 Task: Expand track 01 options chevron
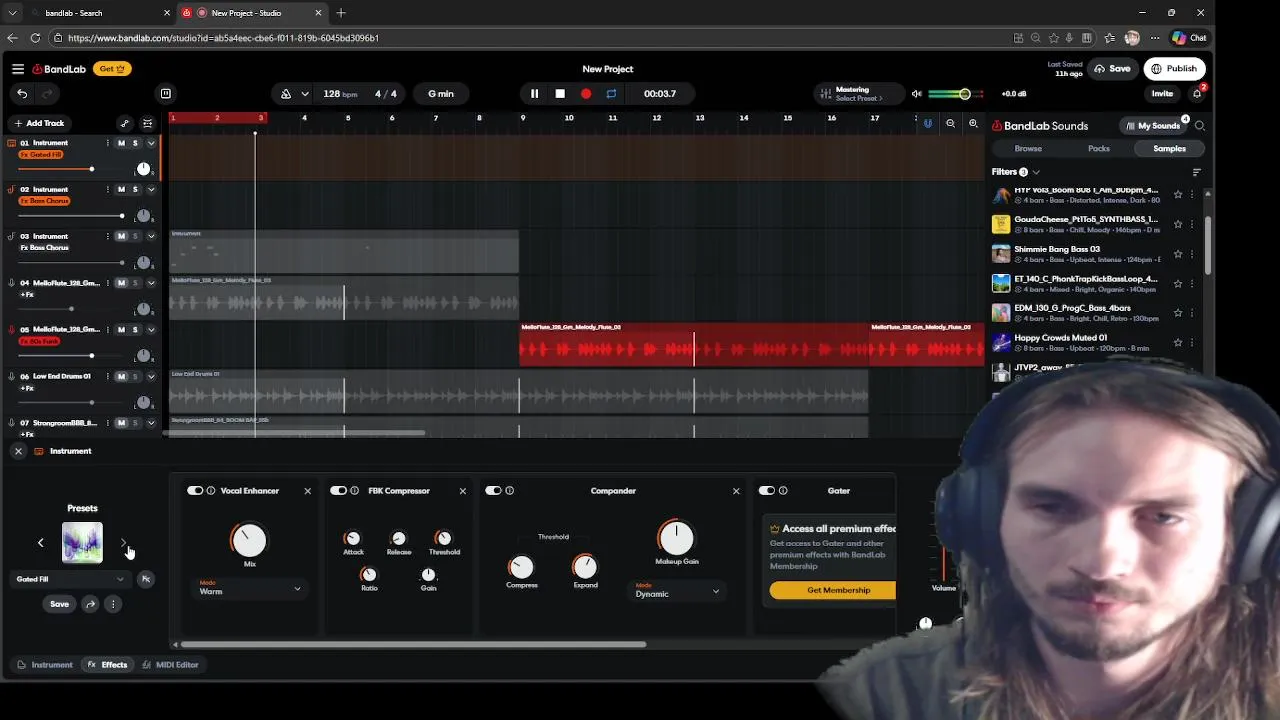(x=151, y=143)
